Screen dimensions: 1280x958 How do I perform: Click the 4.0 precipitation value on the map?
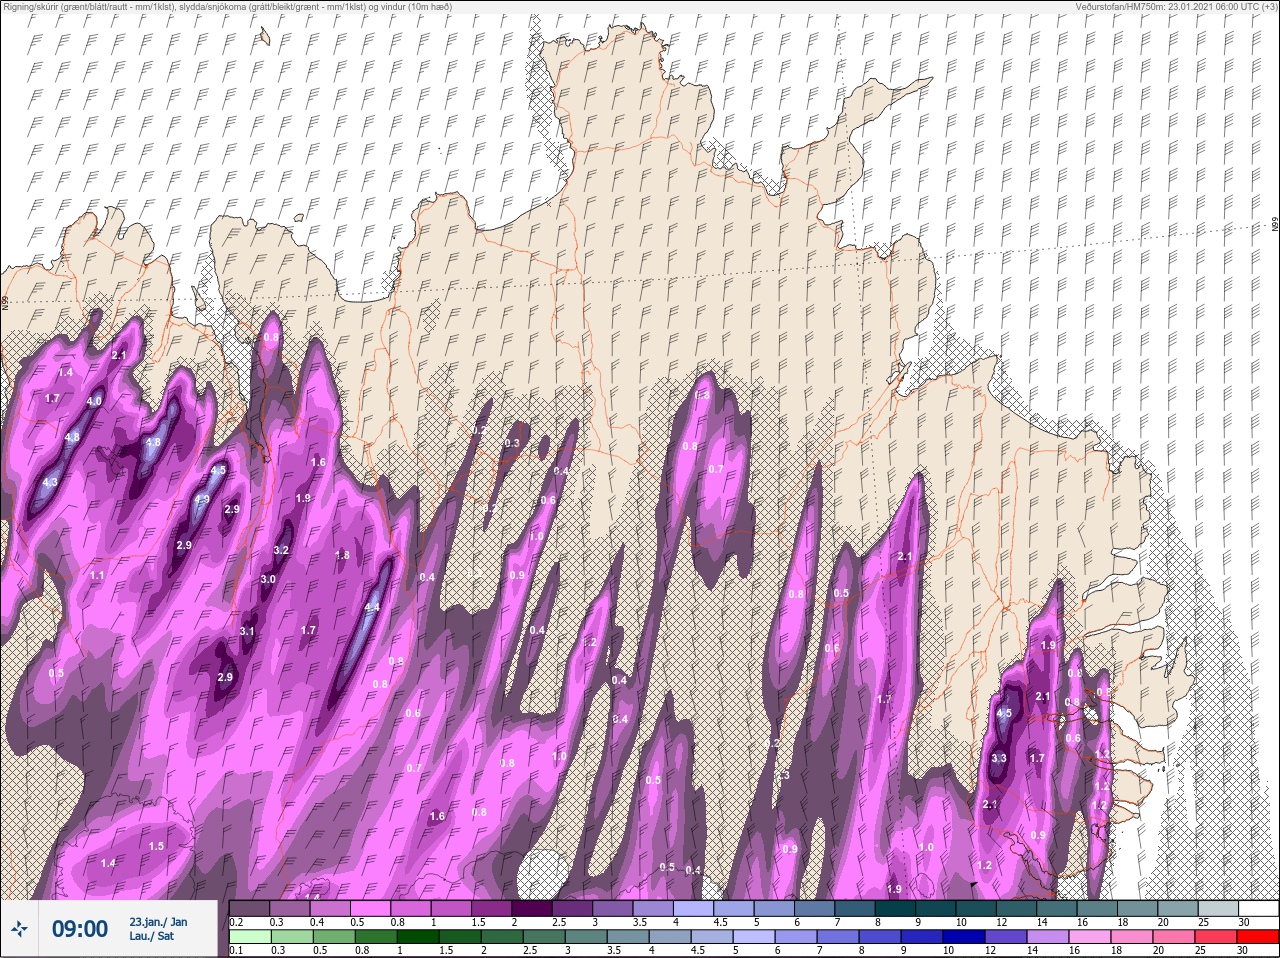(x=95, y=401)
